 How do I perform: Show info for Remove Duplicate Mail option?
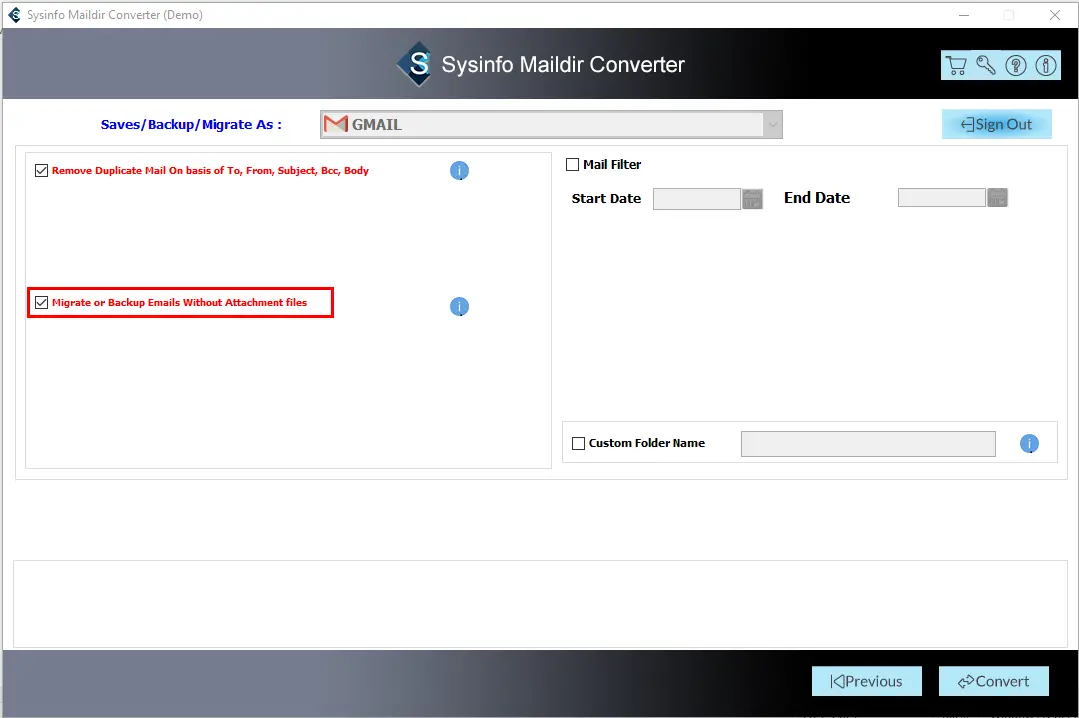pyautogui.click(x=459, y=171)
